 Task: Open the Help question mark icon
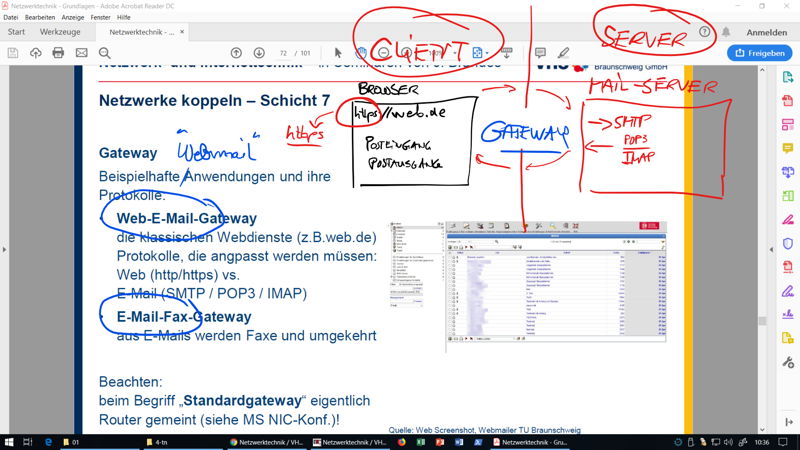[x=705, y=32]
